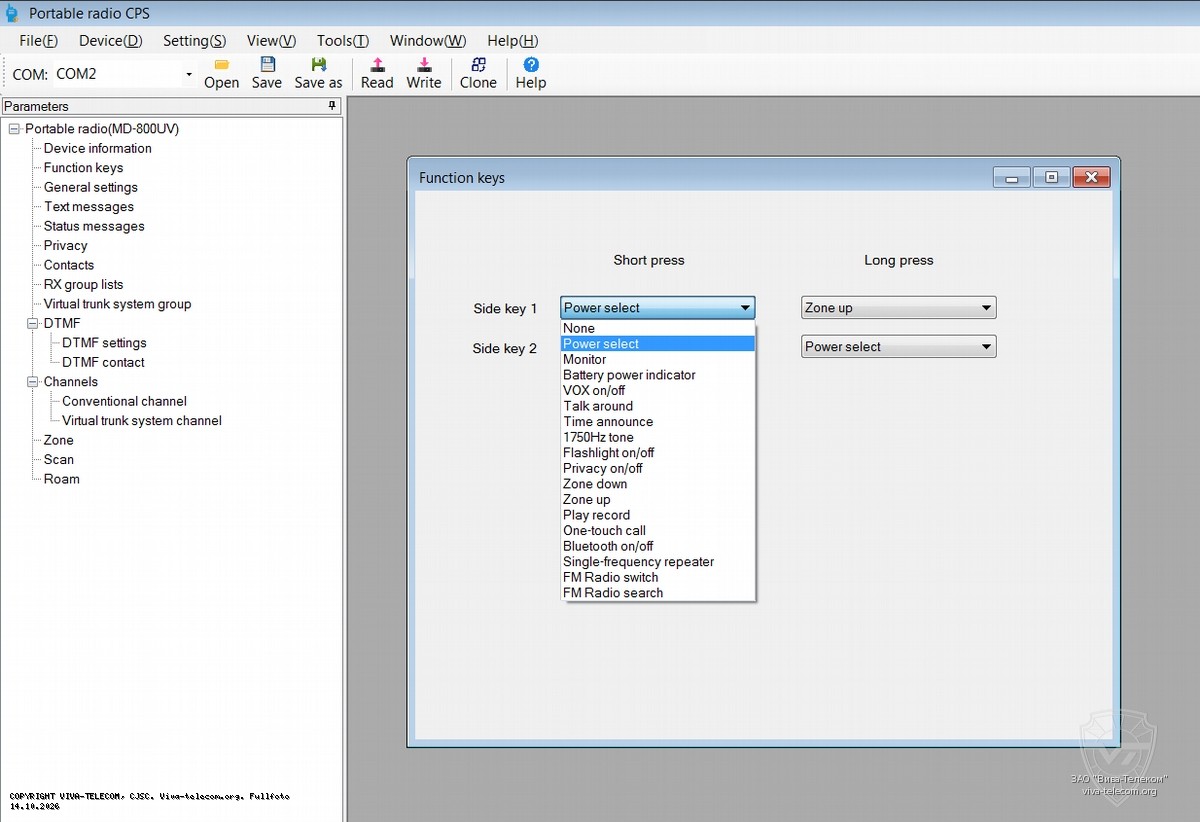Choose Monitor from the dropdown list
The width and height of the screenshot is (1200, 822).
coord(658,359)
